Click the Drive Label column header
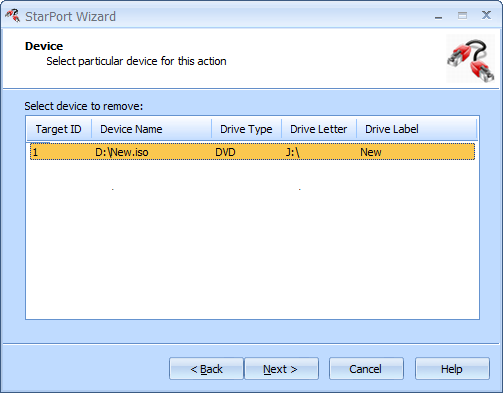 click(x=417, y=129)
